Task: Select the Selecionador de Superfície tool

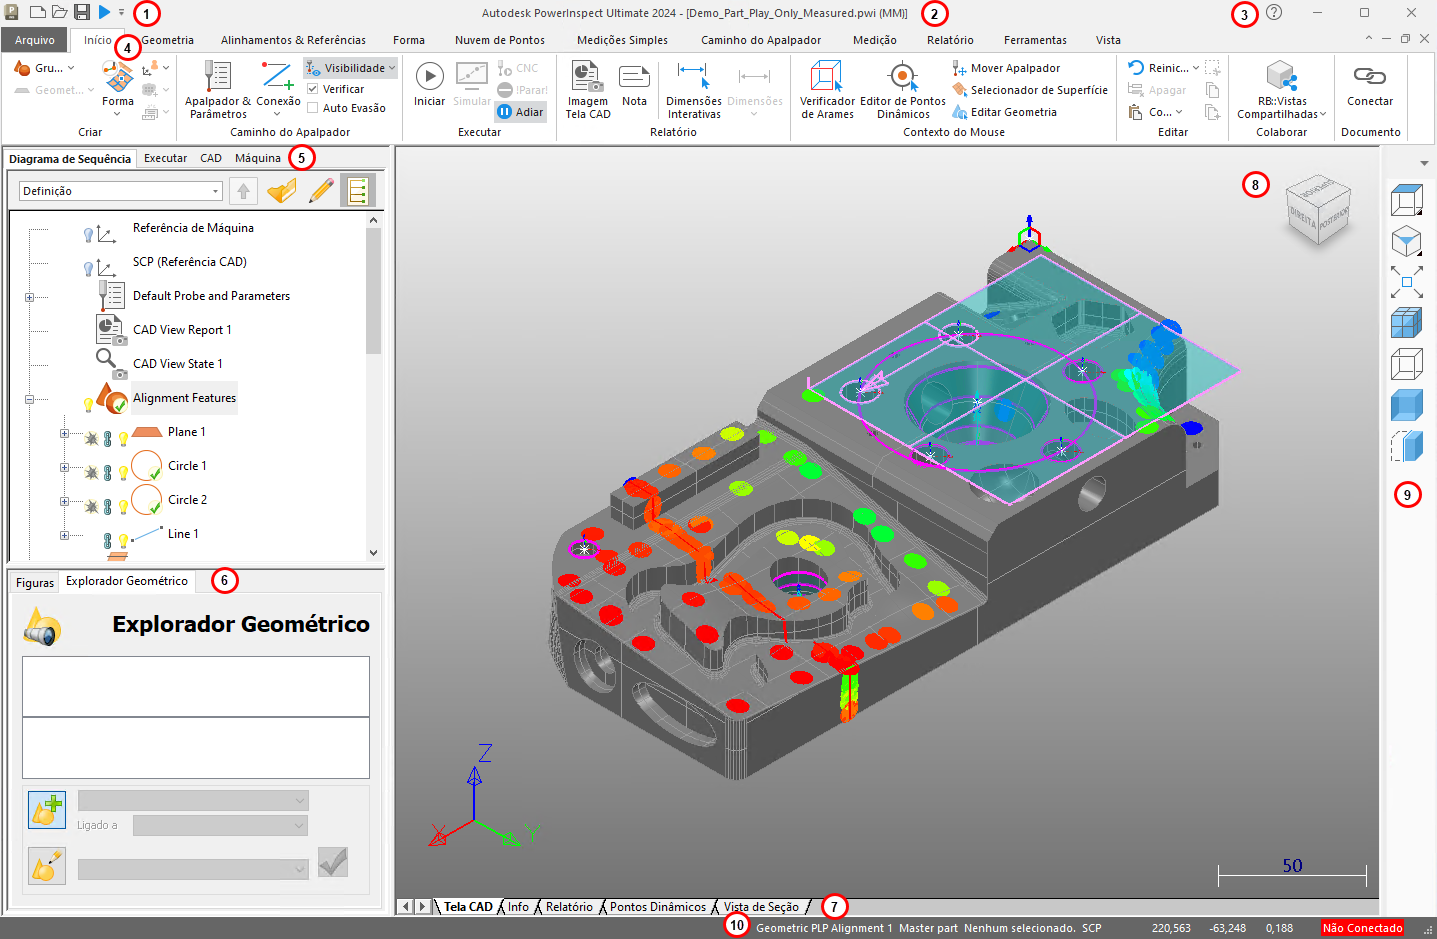Action: coord(1030,90)
